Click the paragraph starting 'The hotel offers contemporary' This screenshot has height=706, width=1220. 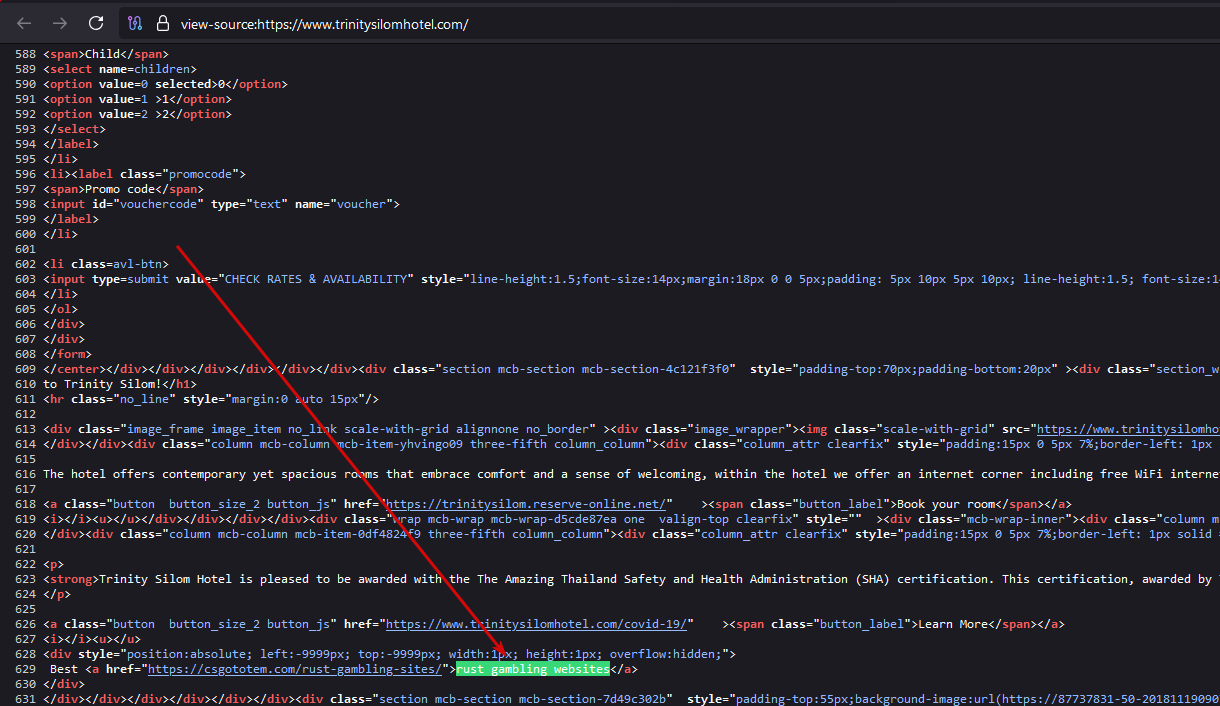(631, 474)
